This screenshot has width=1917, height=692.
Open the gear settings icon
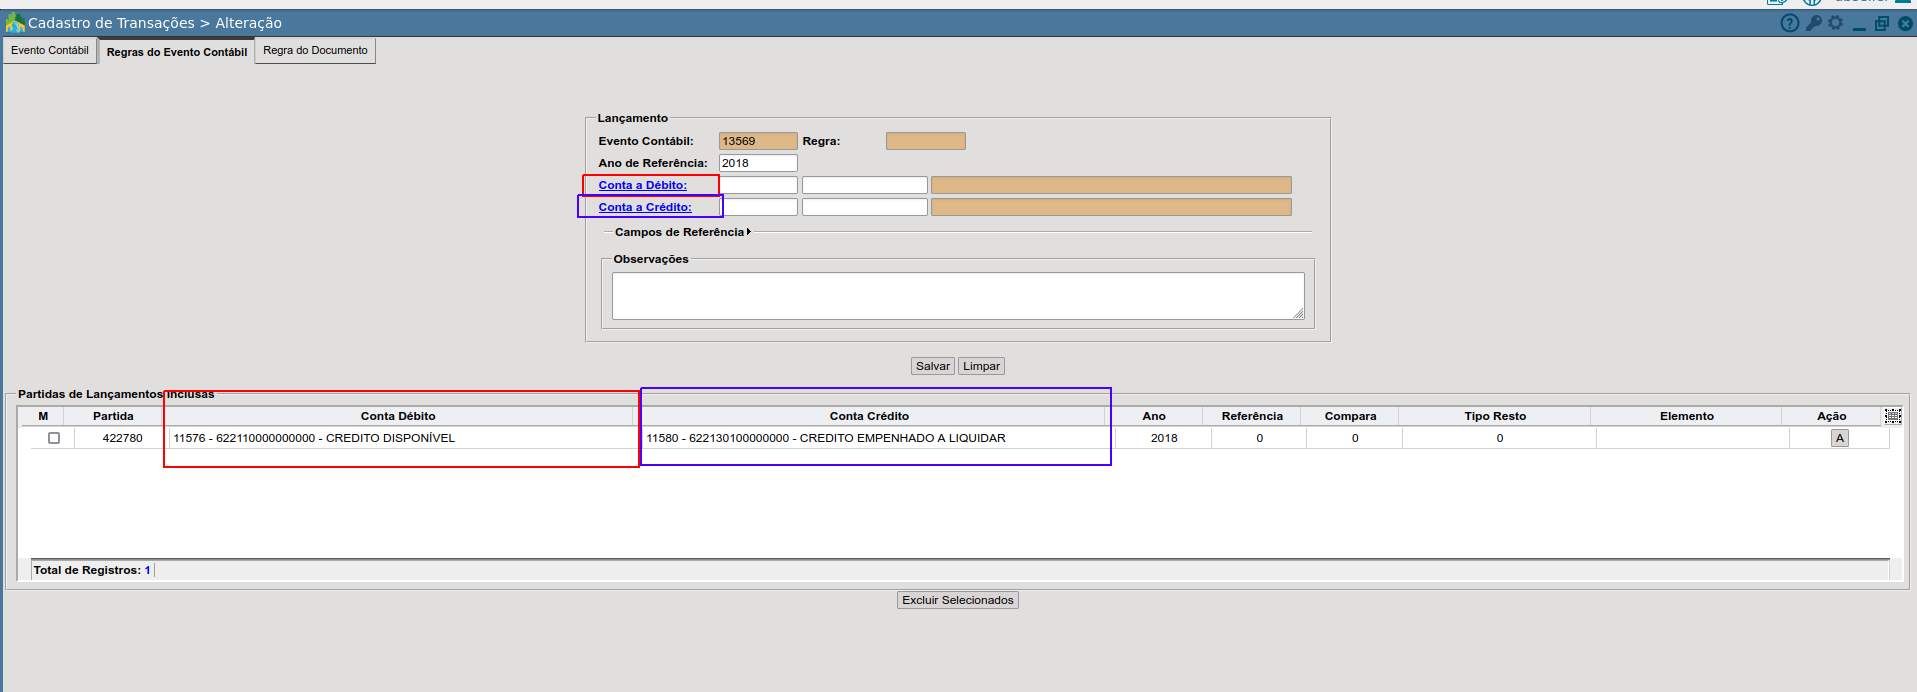[x=1836, y=23]
